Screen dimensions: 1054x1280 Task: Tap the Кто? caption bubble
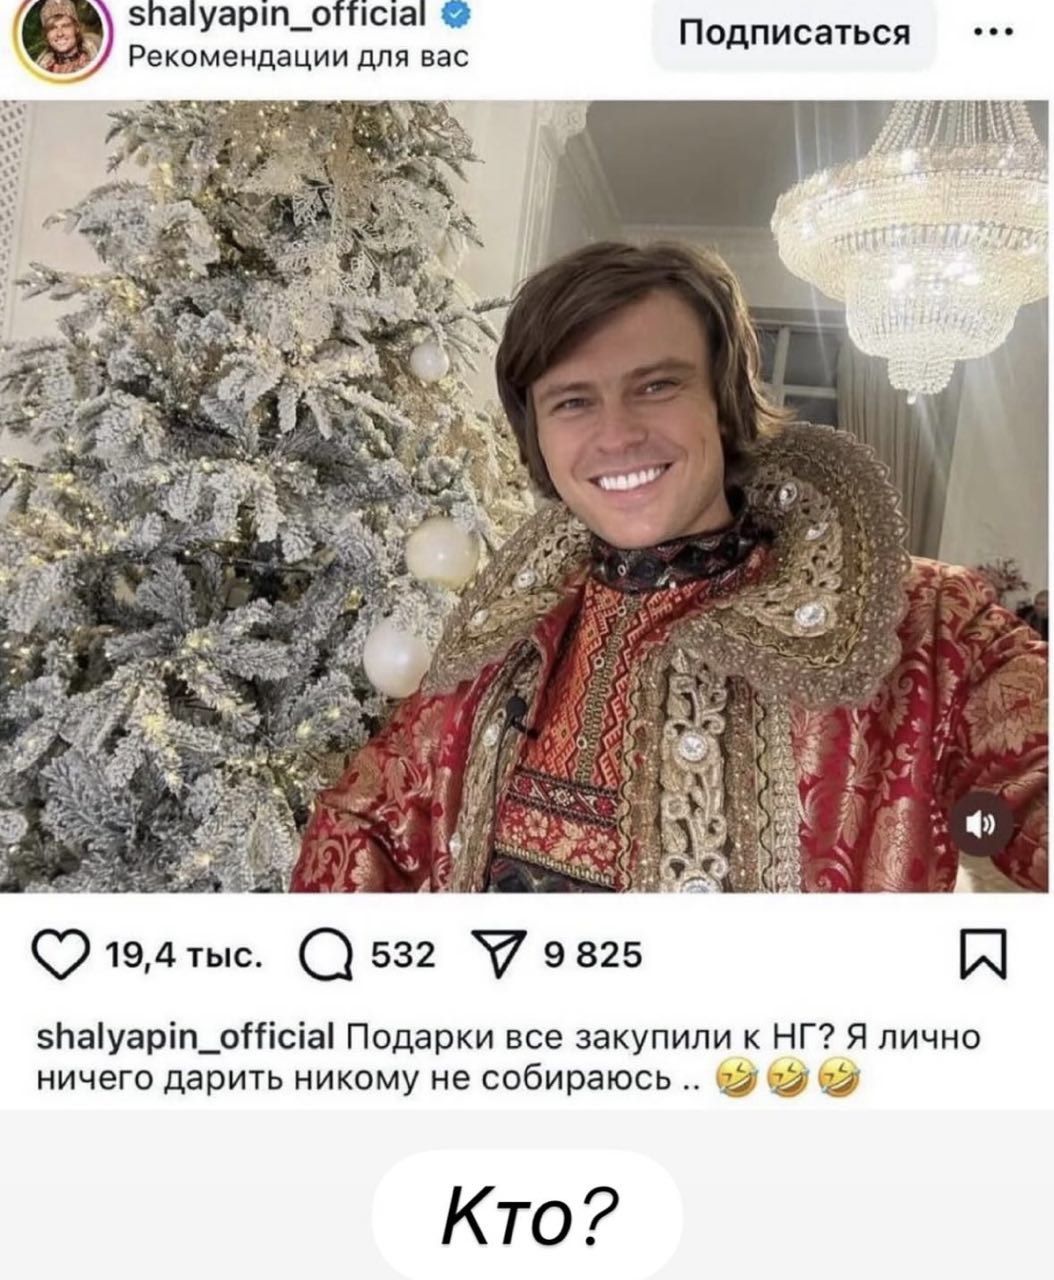[x=527, y=1215]
